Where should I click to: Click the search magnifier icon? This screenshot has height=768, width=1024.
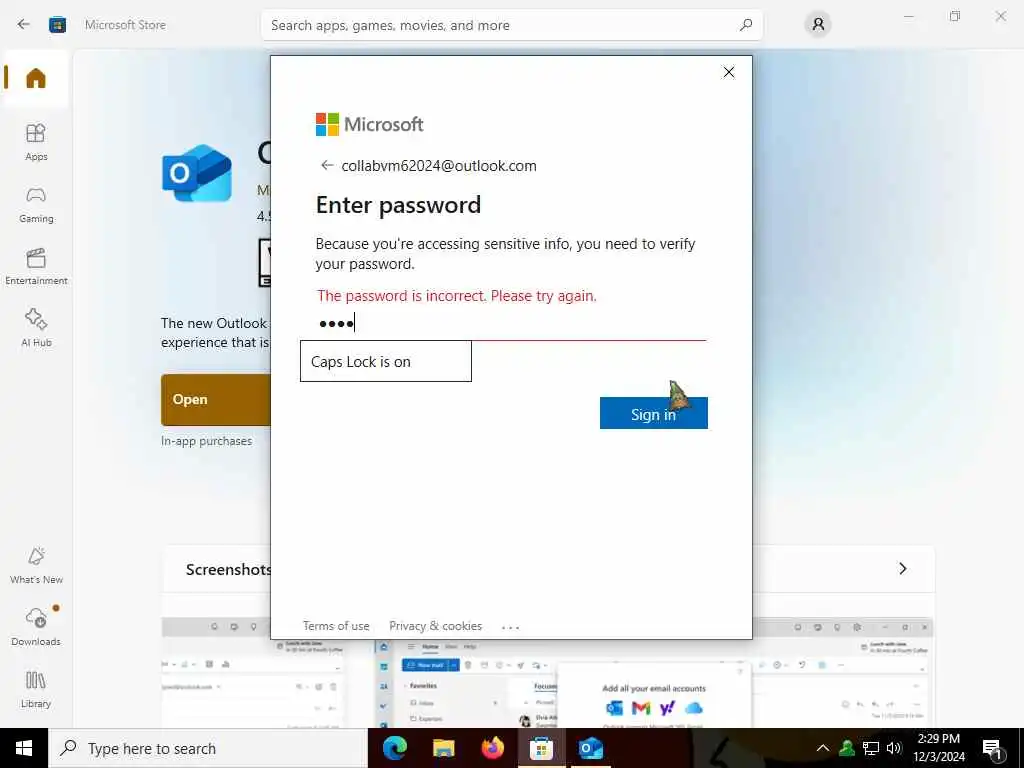(746, 25)
